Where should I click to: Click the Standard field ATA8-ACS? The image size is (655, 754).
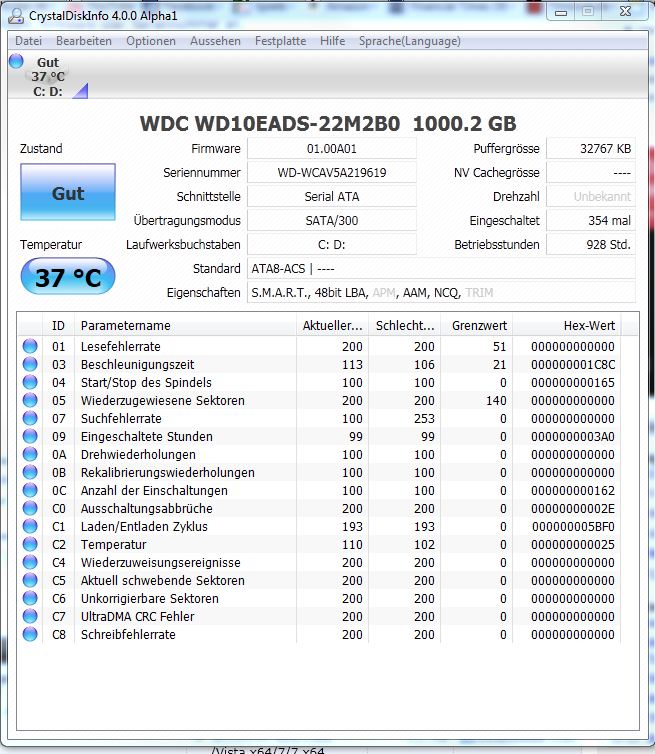pos(441,269)
